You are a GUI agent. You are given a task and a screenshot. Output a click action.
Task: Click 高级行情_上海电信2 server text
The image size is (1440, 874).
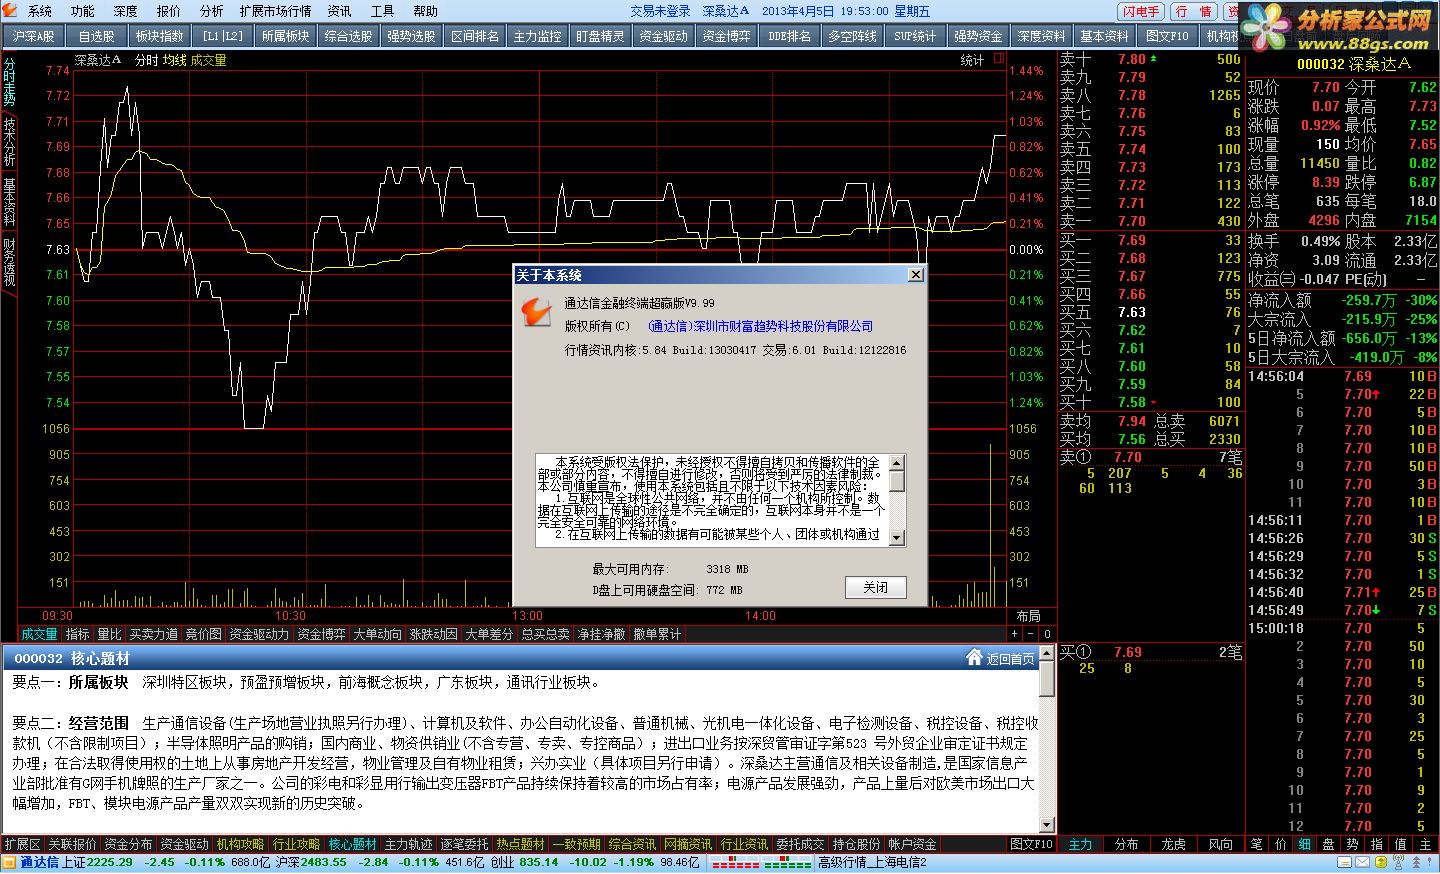pos(872,862)
